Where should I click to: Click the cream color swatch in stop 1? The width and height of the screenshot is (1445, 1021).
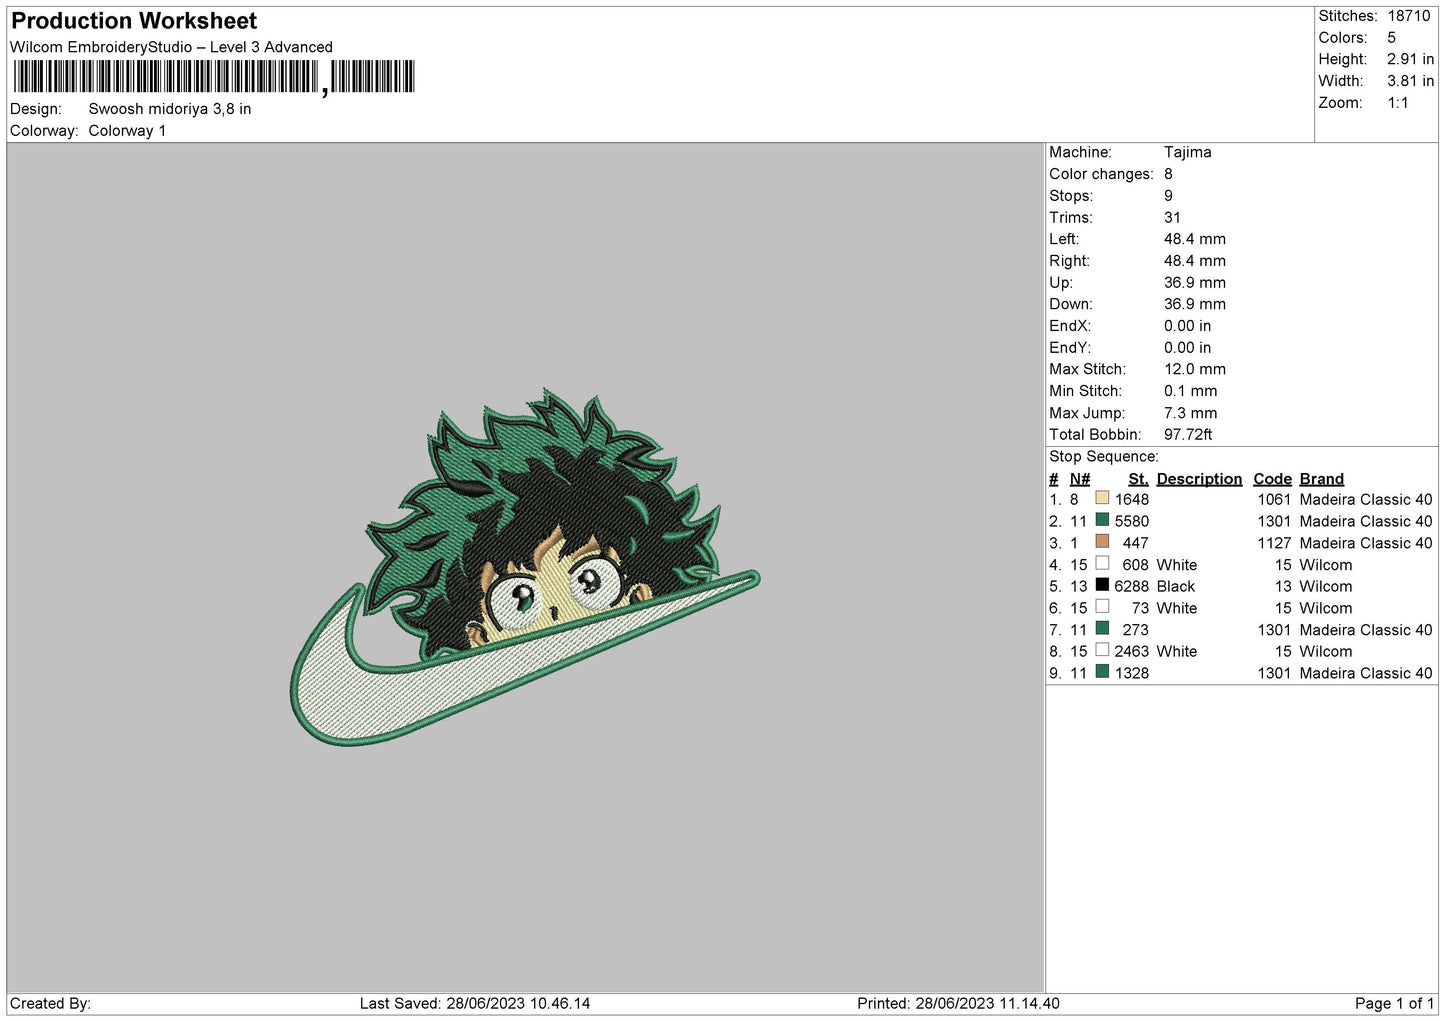click(x=1102, y=498)
